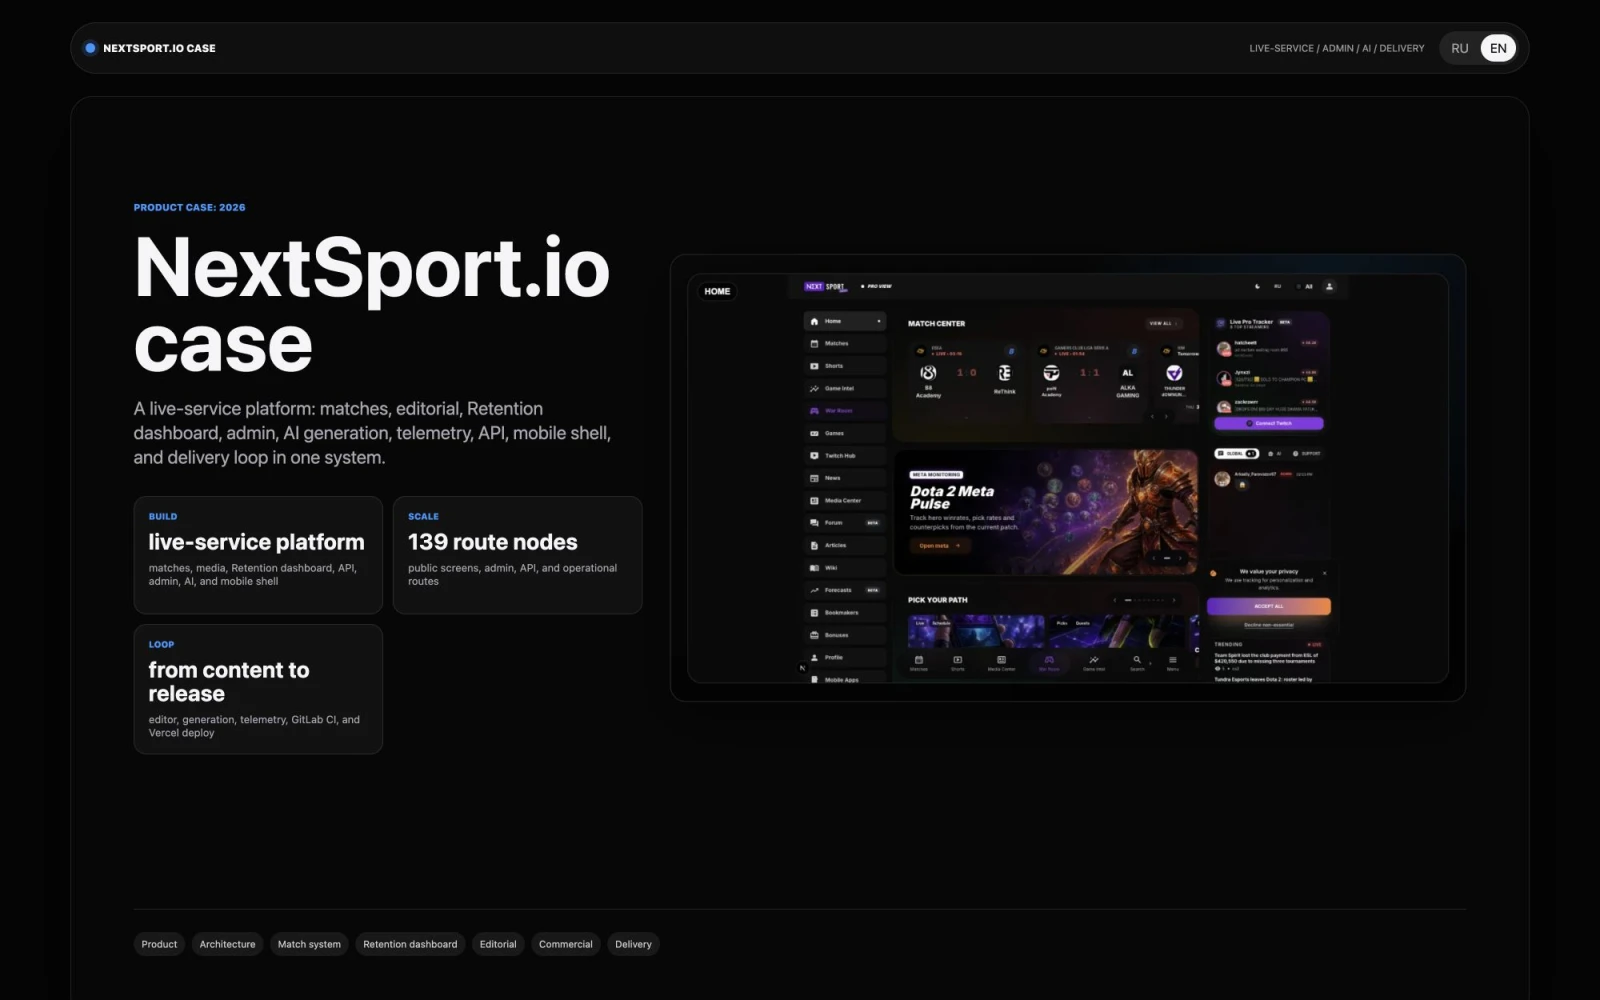The width and height of the screenshot is (1600, 1000).
Task: Jump to the Editorial section
Action: coord(498,944)
